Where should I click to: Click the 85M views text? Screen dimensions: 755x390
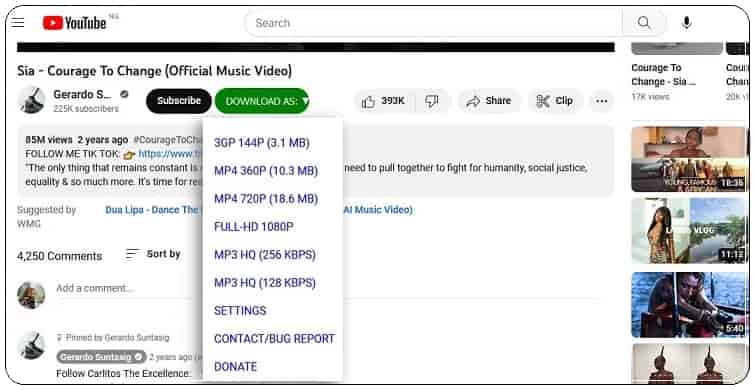[49, 140]
